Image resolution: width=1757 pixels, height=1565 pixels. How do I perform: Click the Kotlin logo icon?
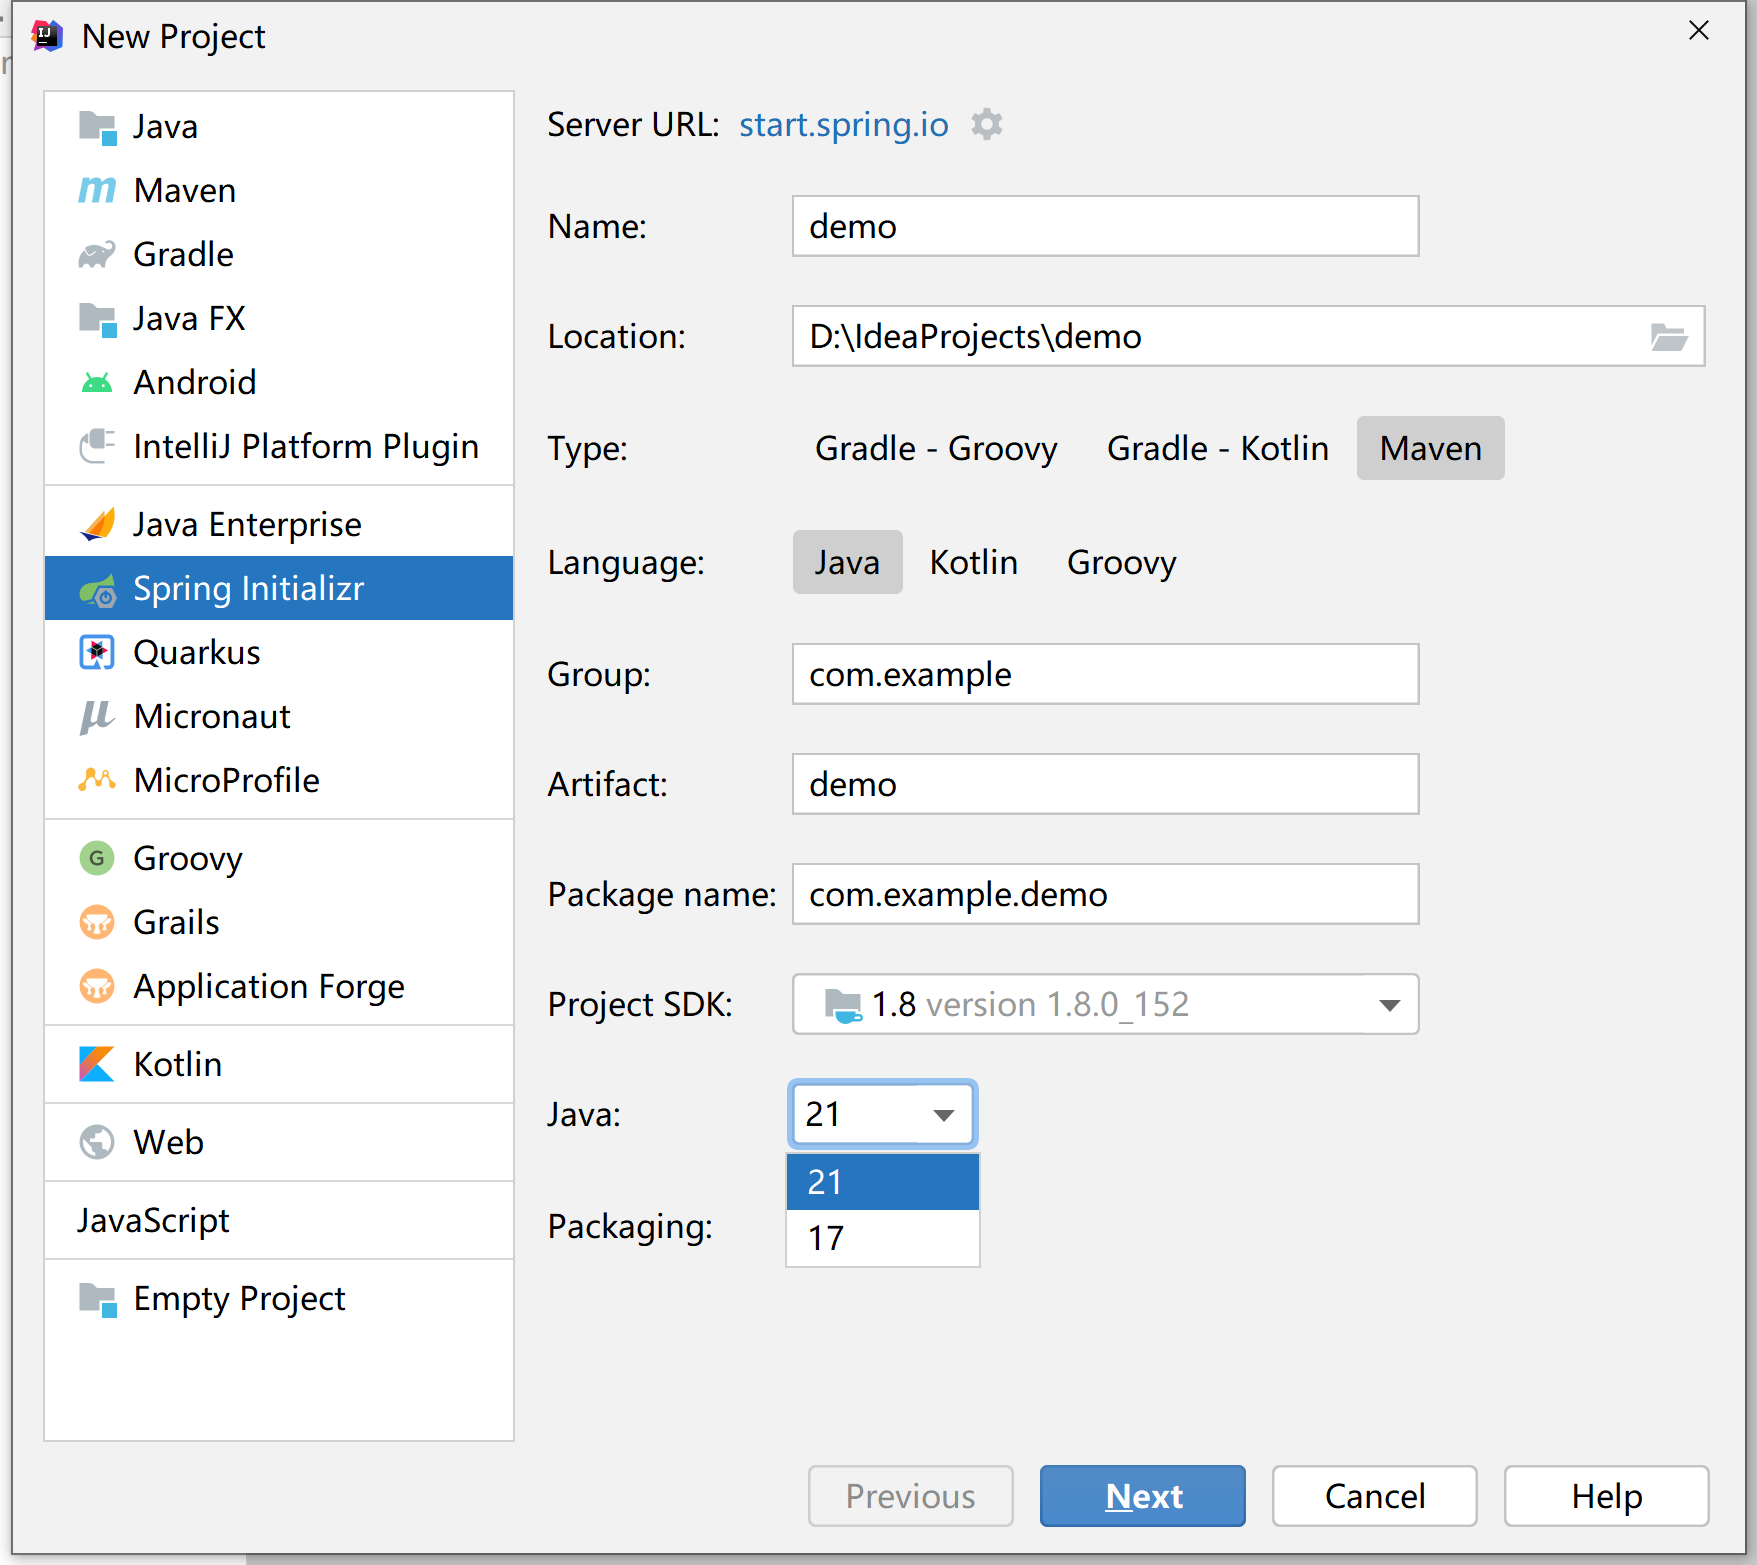(x=97, y=1064)
